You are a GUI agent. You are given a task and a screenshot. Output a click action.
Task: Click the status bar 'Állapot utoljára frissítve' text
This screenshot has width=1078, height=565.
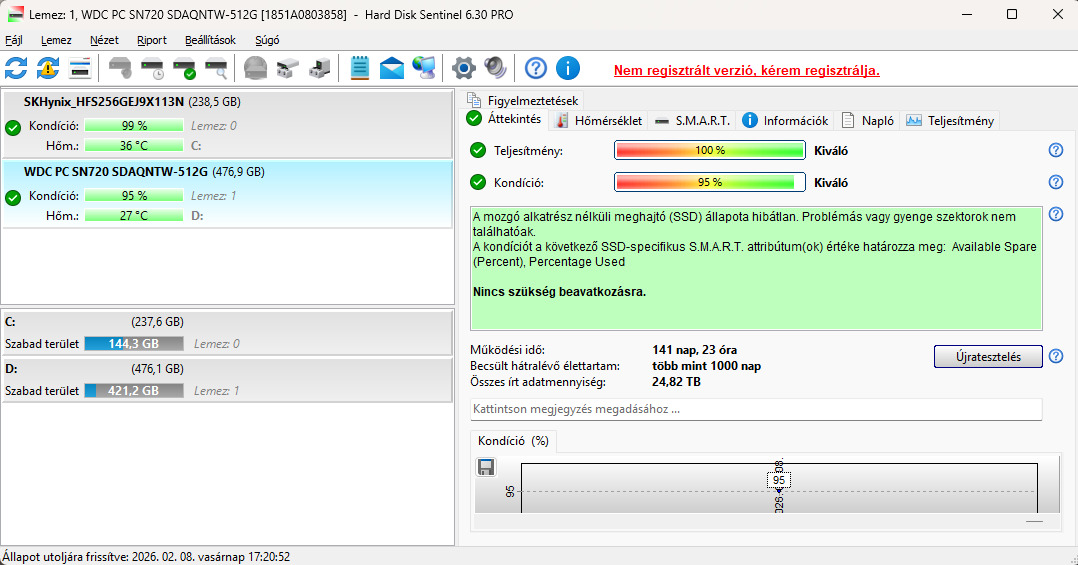pos(146,557)
